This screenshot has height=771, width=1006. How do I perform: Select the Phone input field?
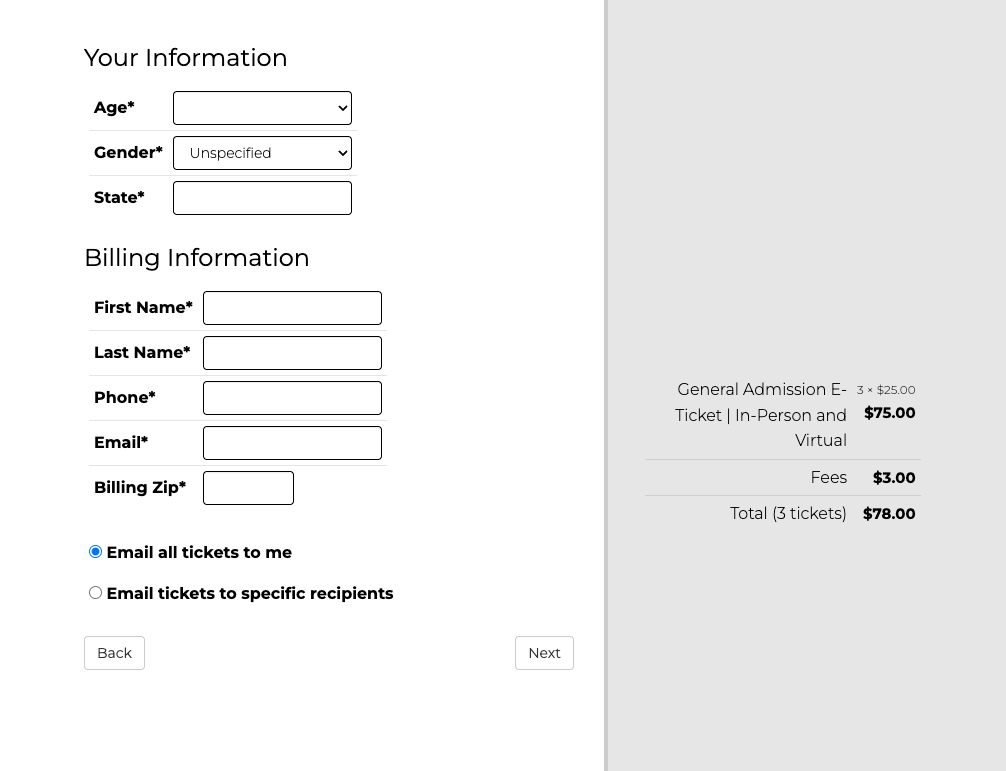pyautogui.click(x=292, y=398)
